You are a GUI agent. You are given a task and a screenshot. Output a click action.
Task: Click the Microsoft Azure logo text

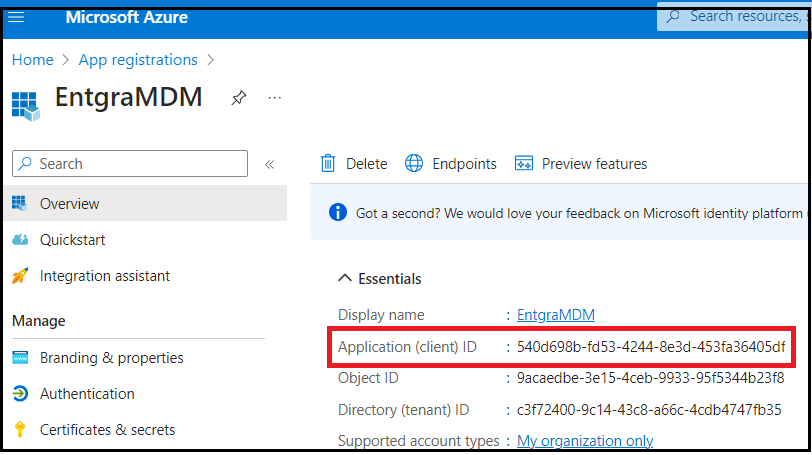click(126, 17)
